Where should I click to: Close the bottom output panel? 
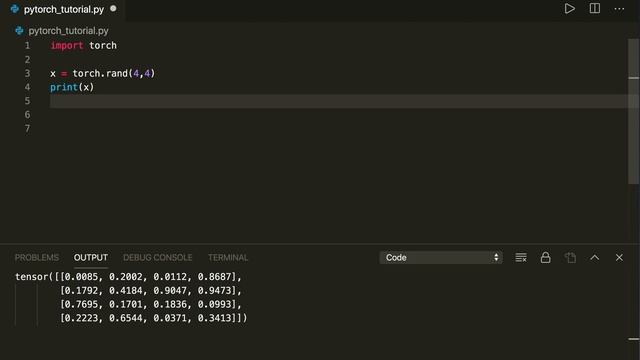tap(619, 258)
